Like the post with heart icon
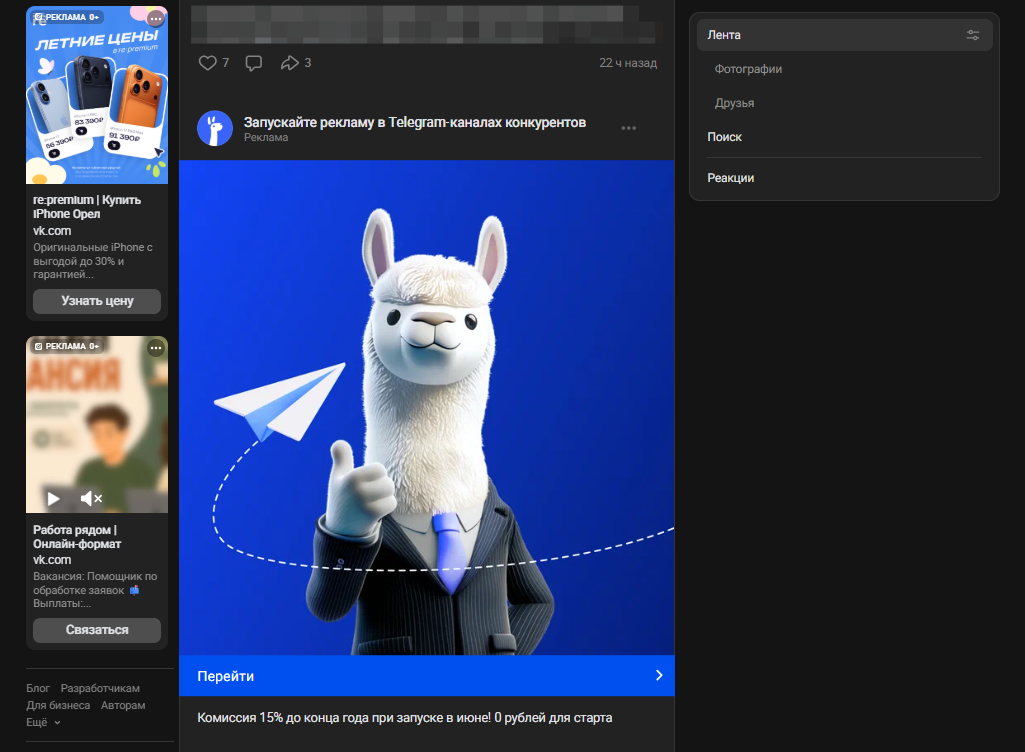 point(208,63)
